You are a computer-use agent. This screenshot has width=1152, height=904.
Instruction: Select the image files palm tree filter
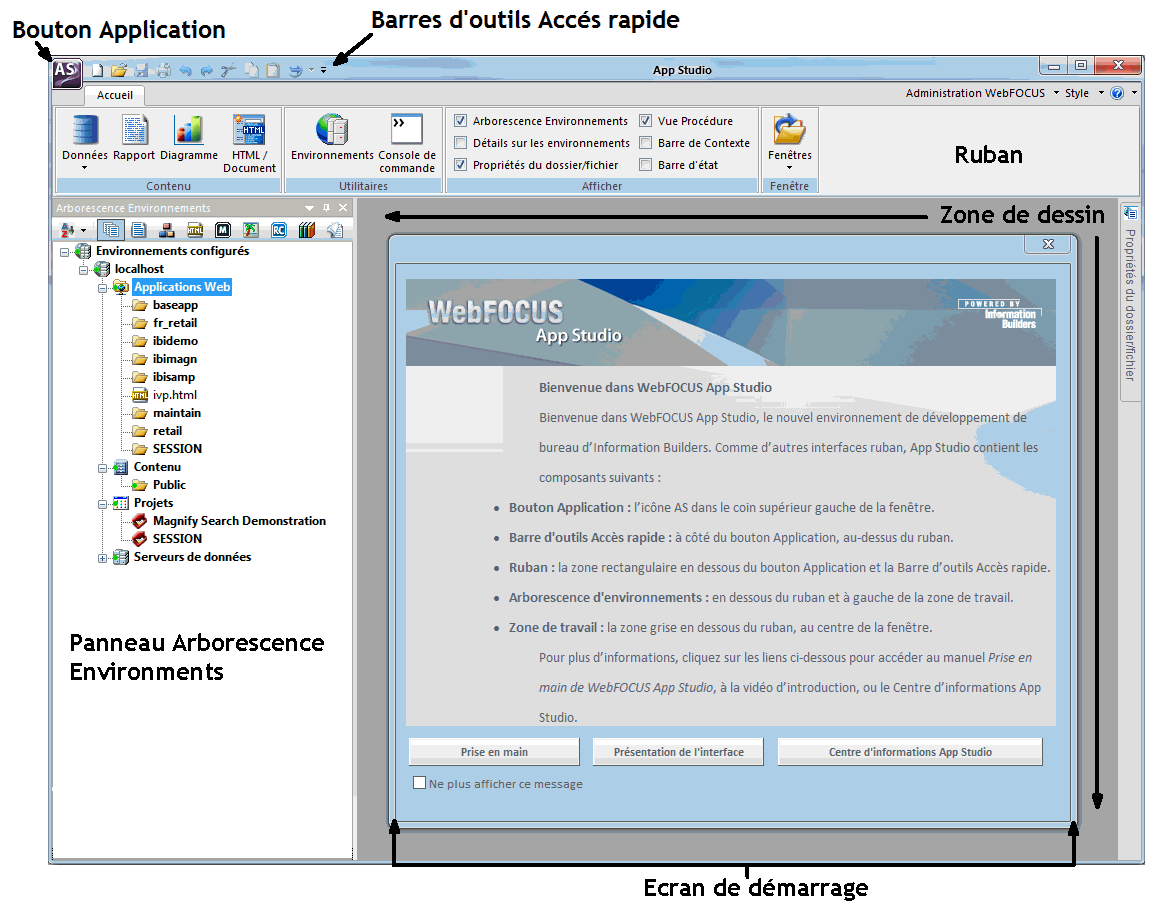click(251, 230)
